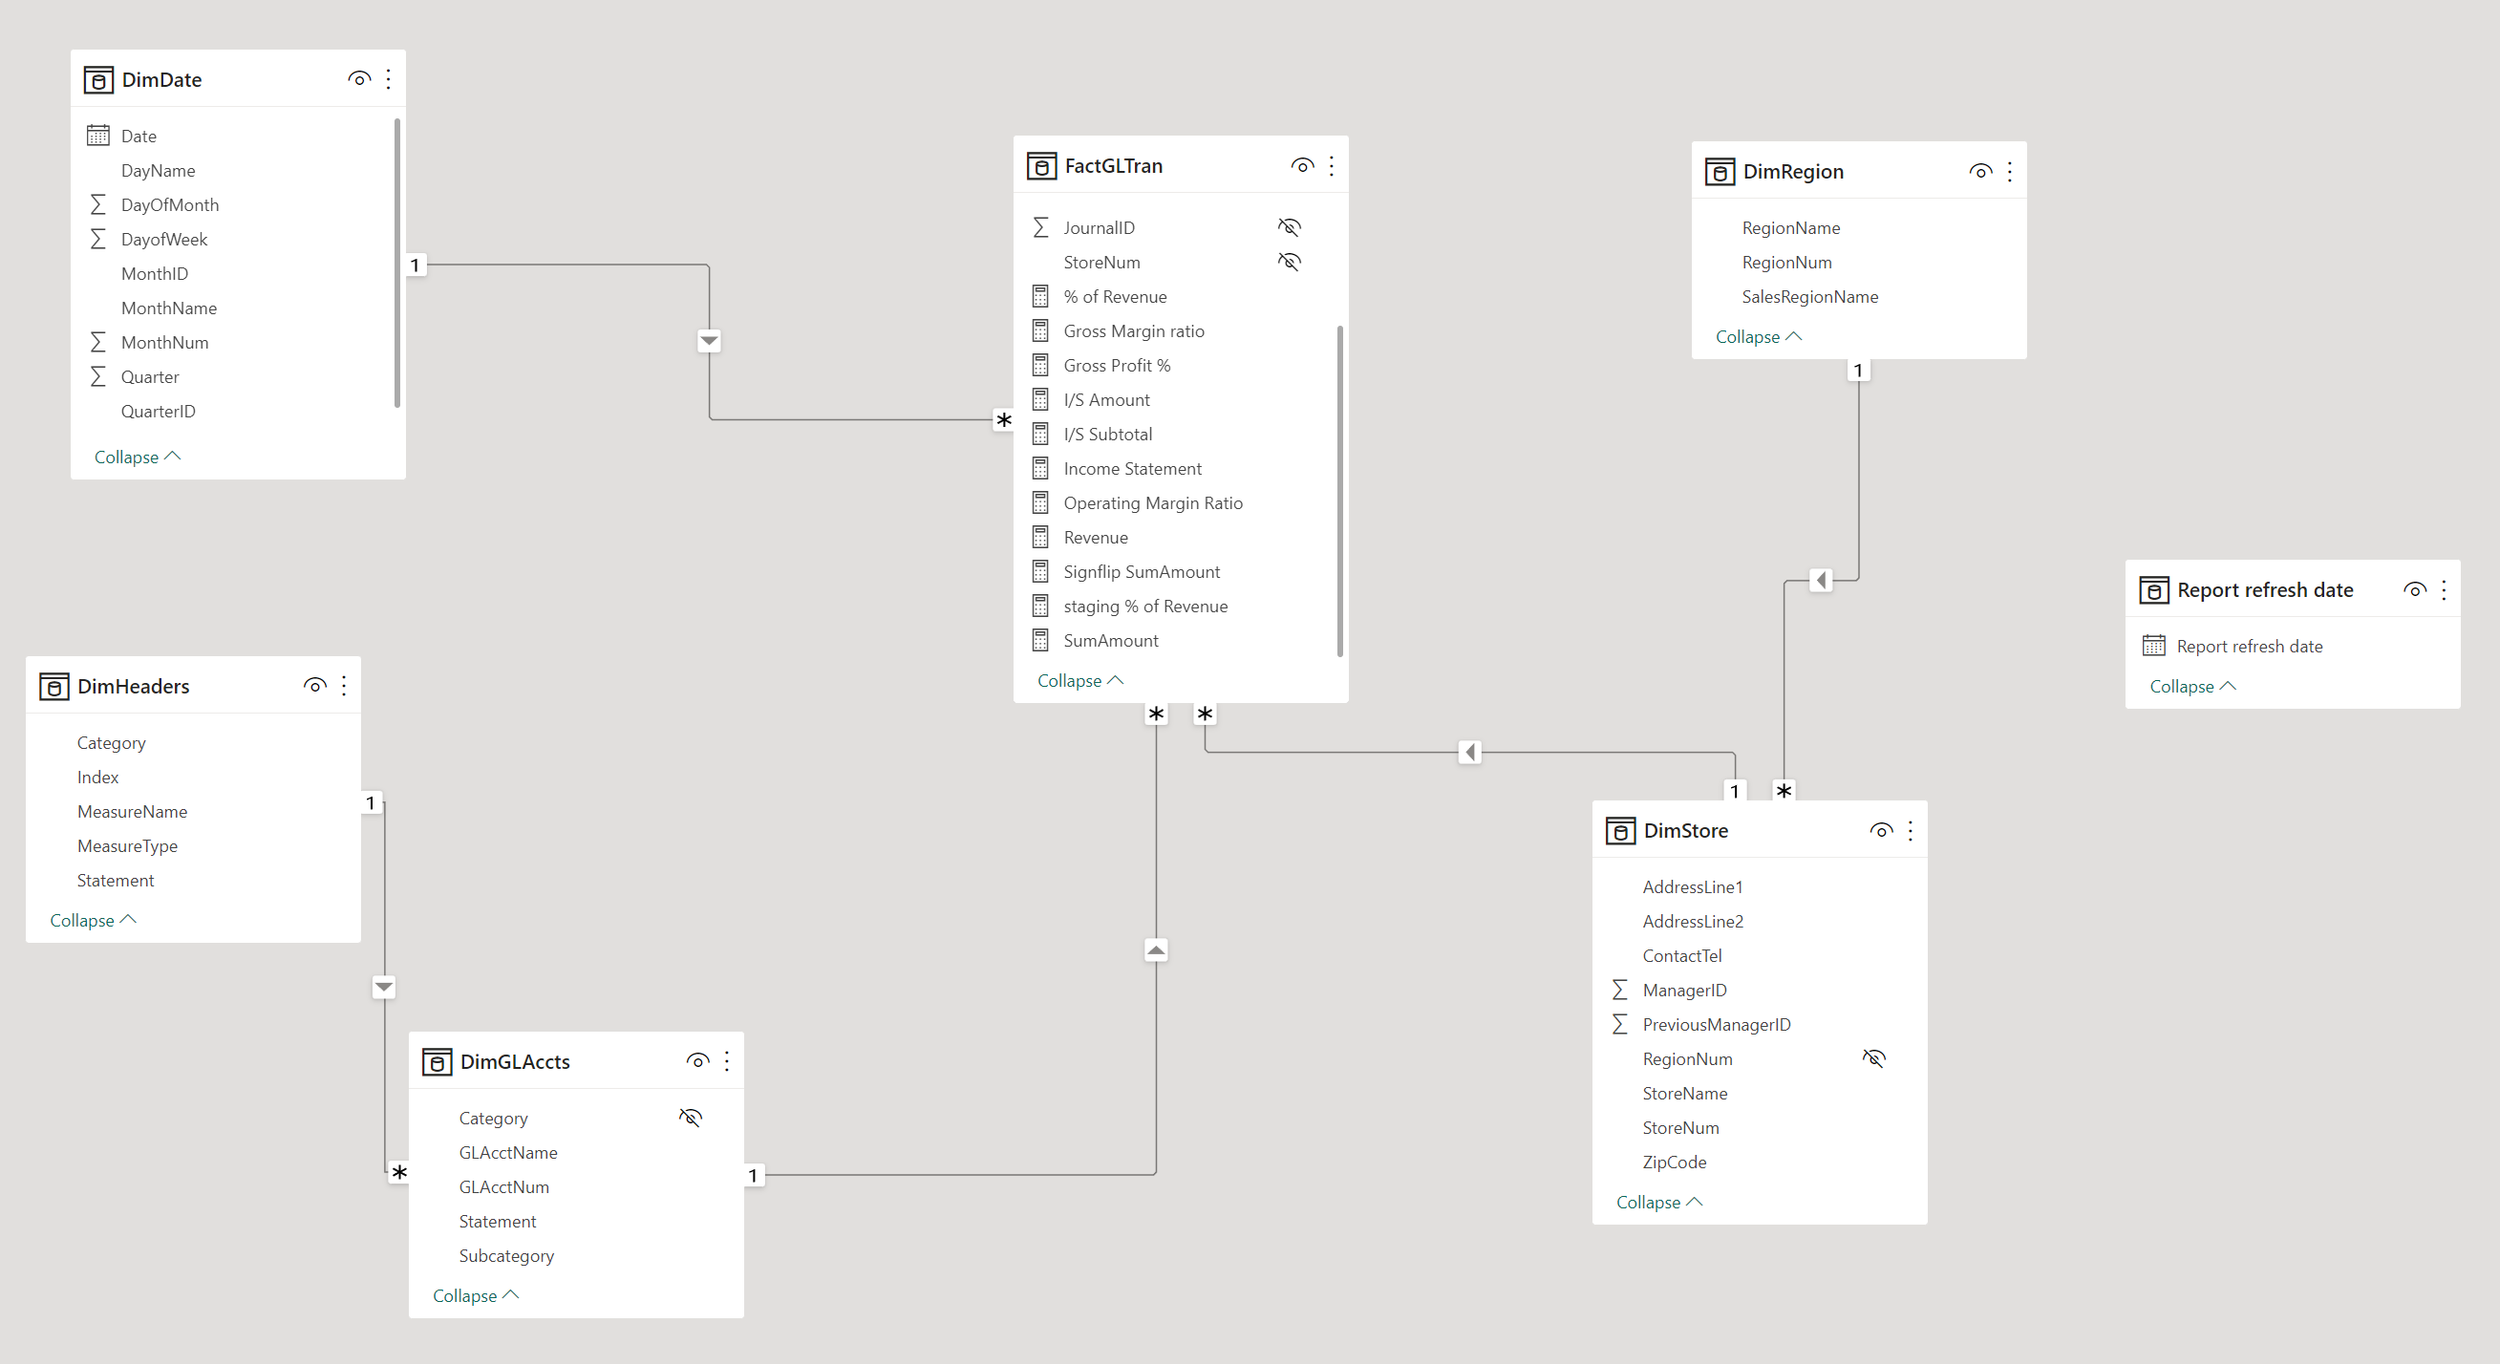This screenshot has width=2500, height=1364.
Task: Unhide StoreNum column in FactGLTran
Action: click(x=1290, y=262)
